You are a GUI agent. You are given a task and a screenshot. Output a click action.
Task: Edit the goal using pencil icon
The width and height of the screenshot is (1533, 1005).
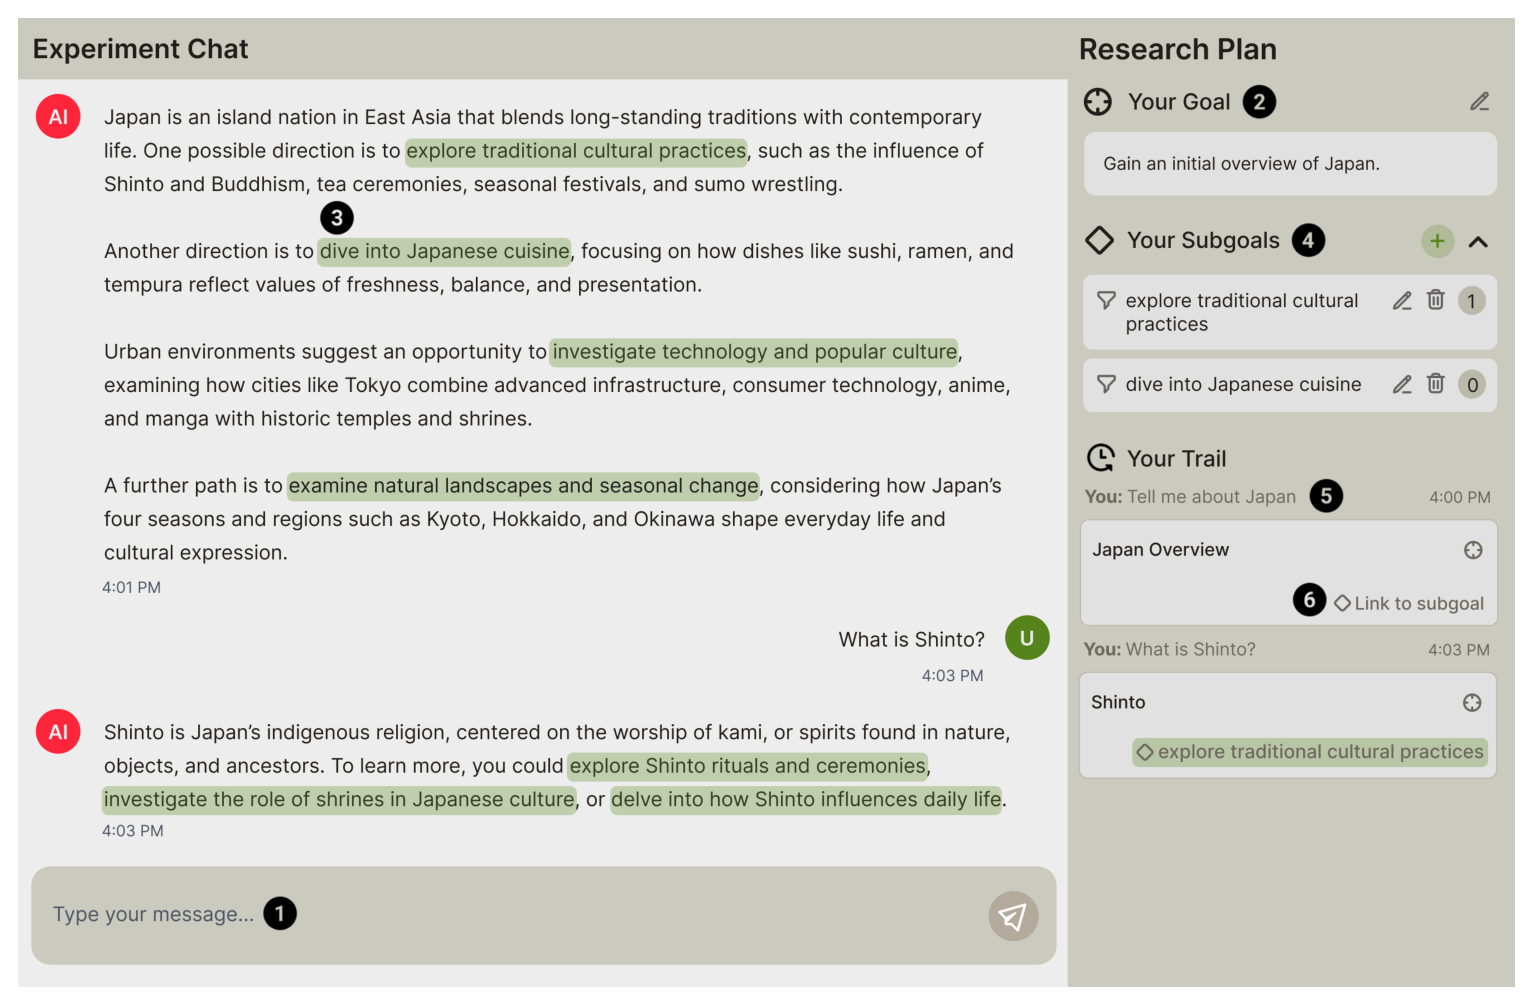point(1479,102)
